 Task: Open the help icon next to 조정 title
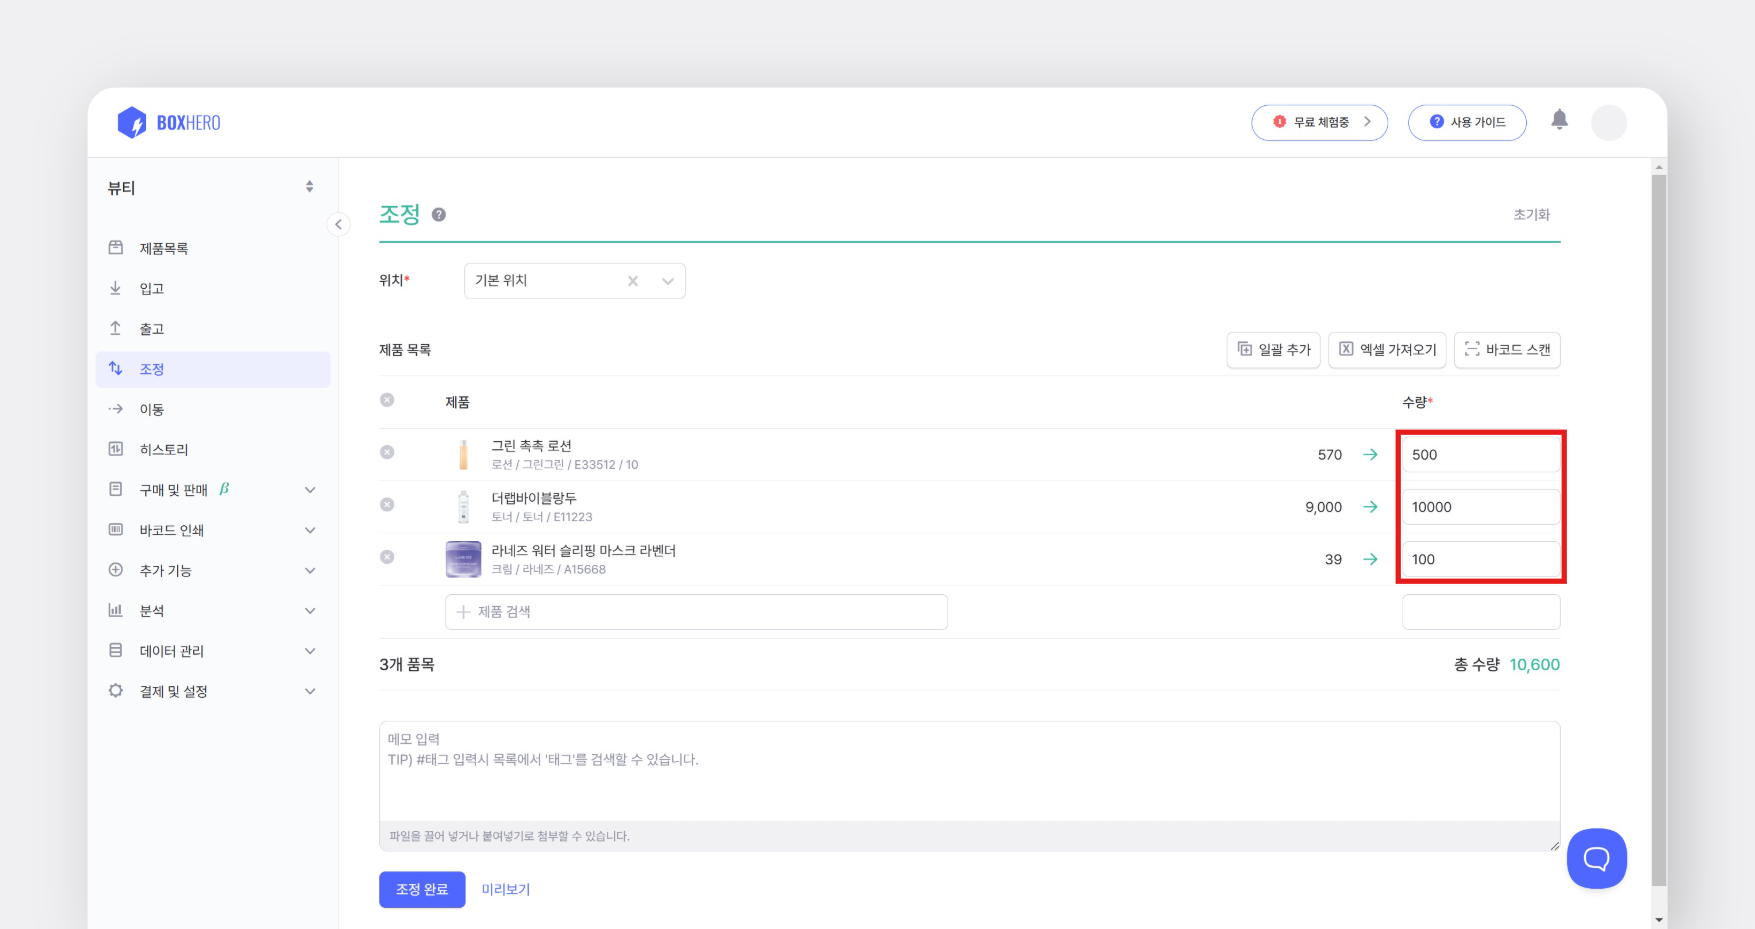click(438, 213)
